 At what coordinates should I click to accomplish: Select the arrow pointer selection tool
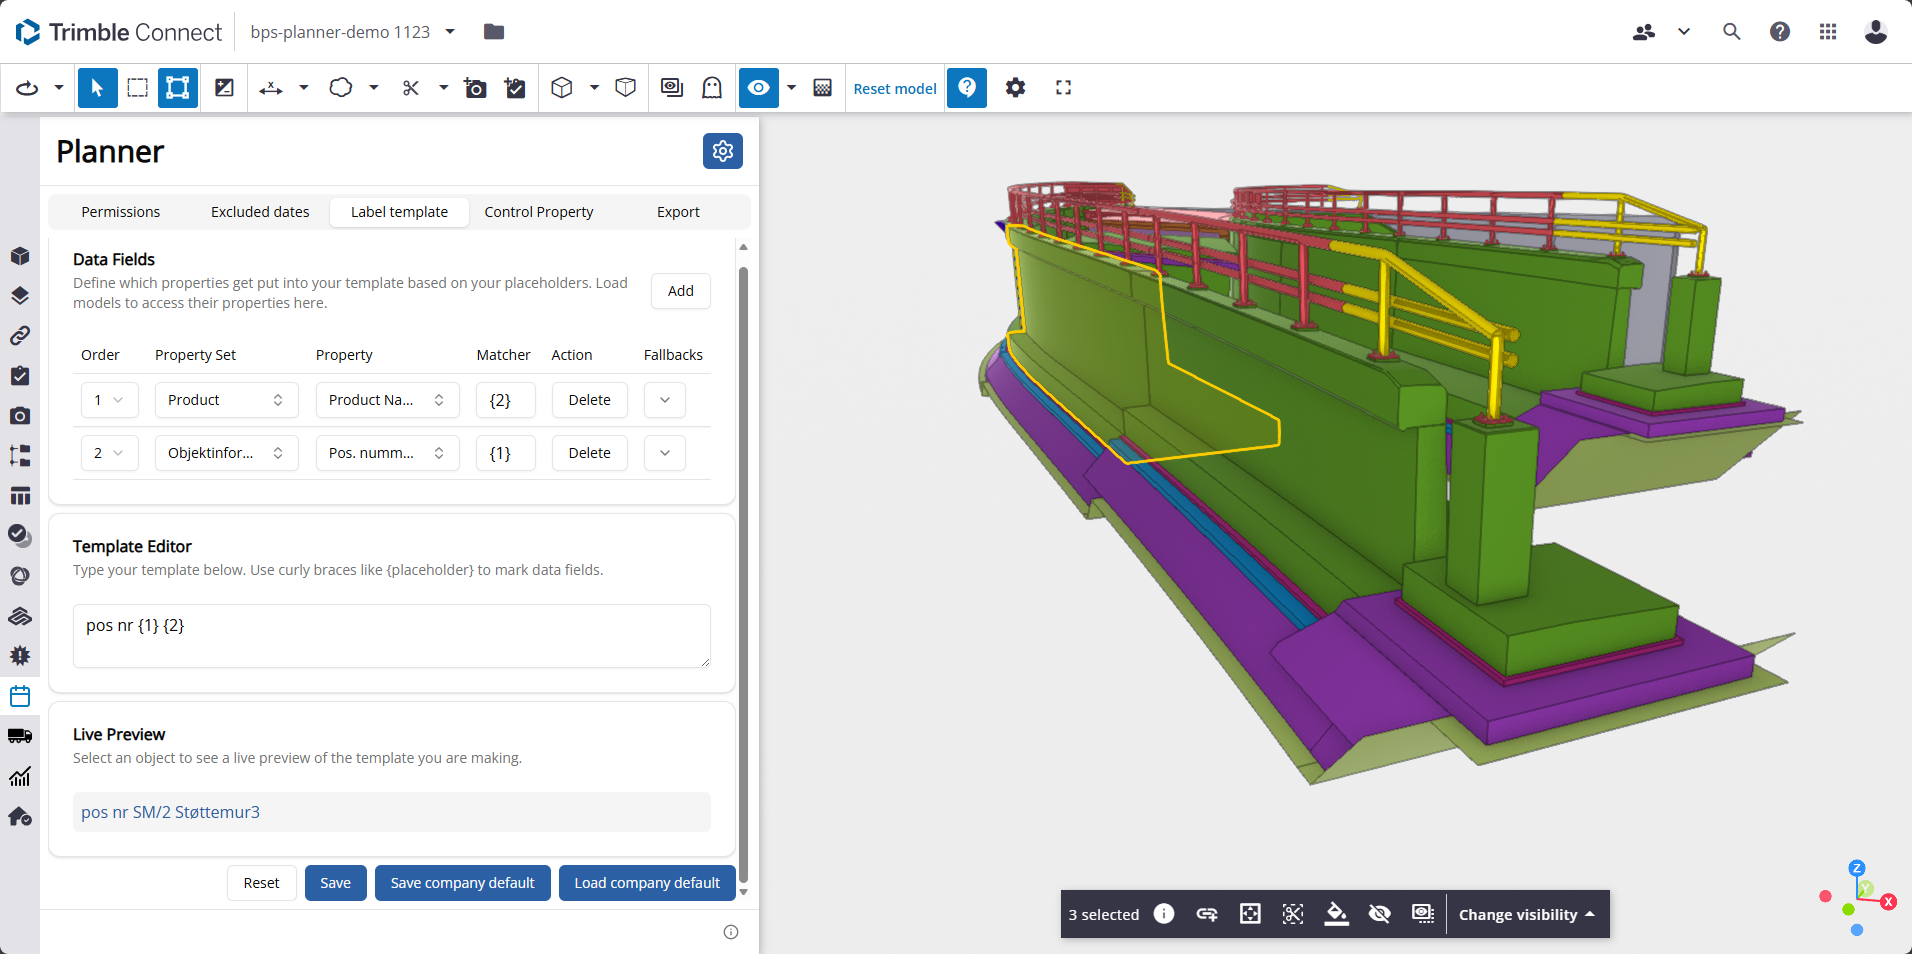[97, 88]
